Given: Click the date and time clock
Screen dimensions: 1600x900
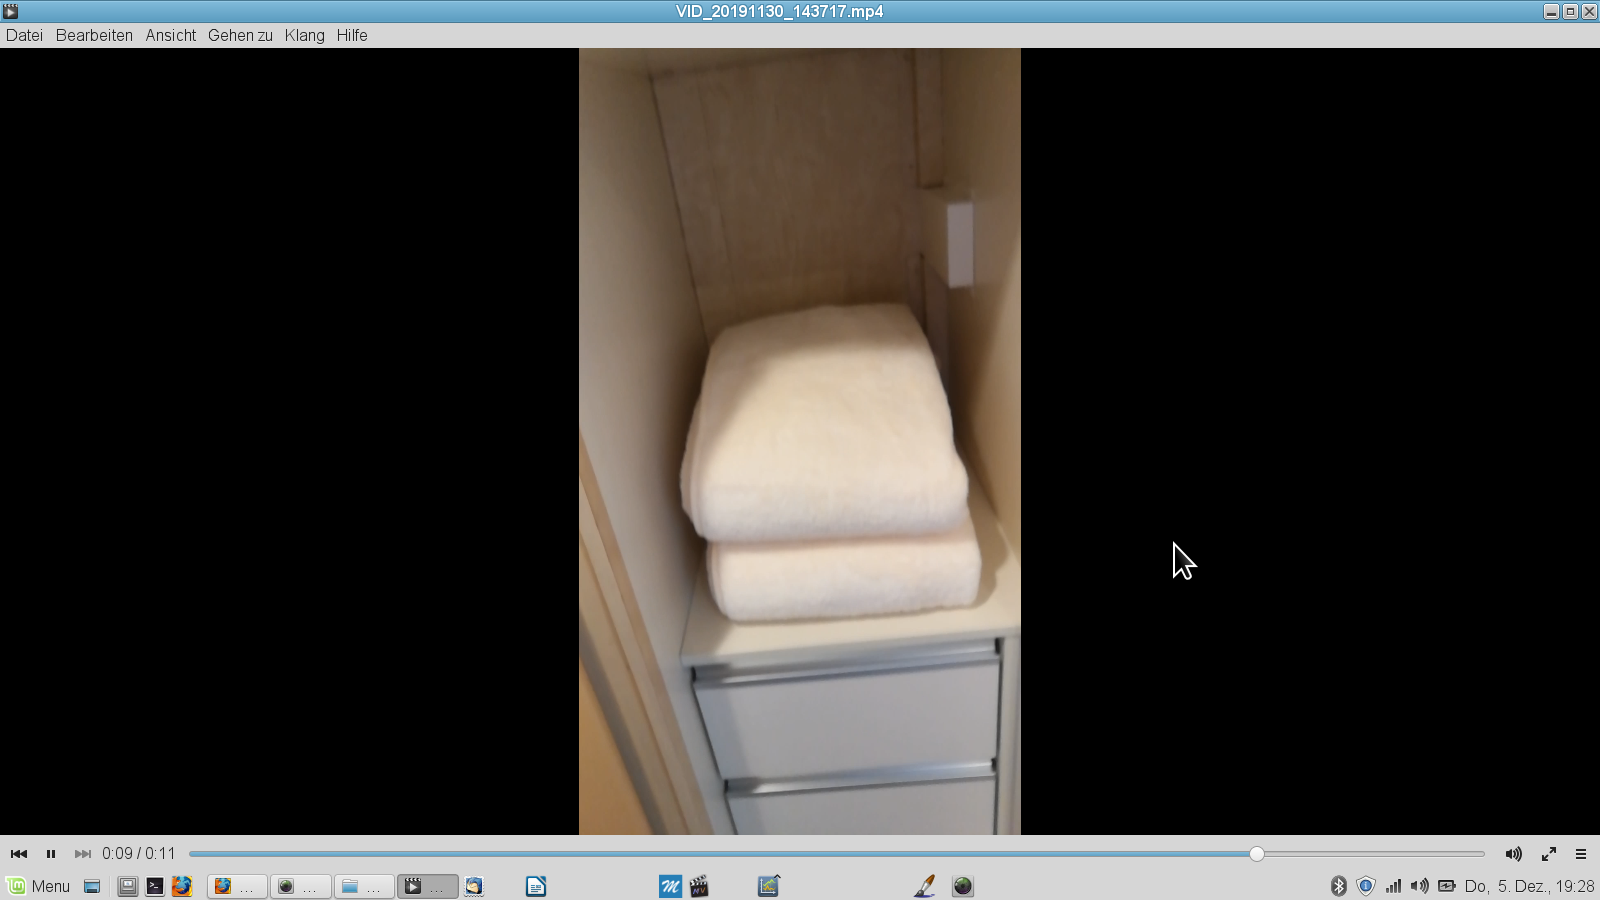Looking at the screenshot, I should pos(1529,886).
